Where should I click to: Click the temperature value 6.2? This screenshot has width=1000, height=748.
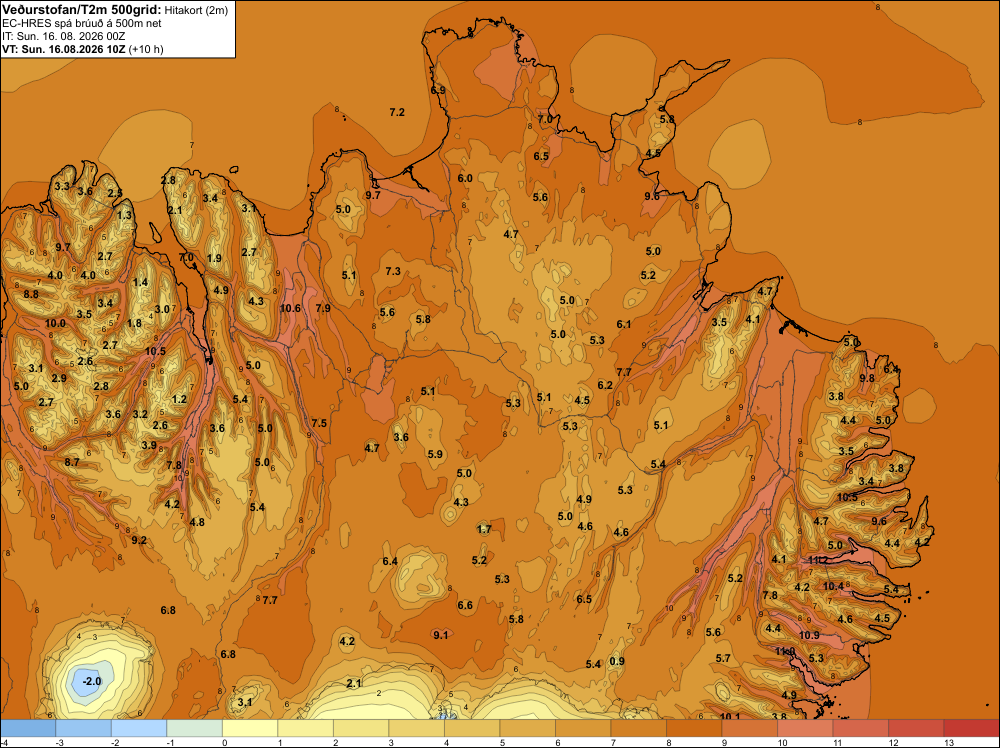[605, 385]
